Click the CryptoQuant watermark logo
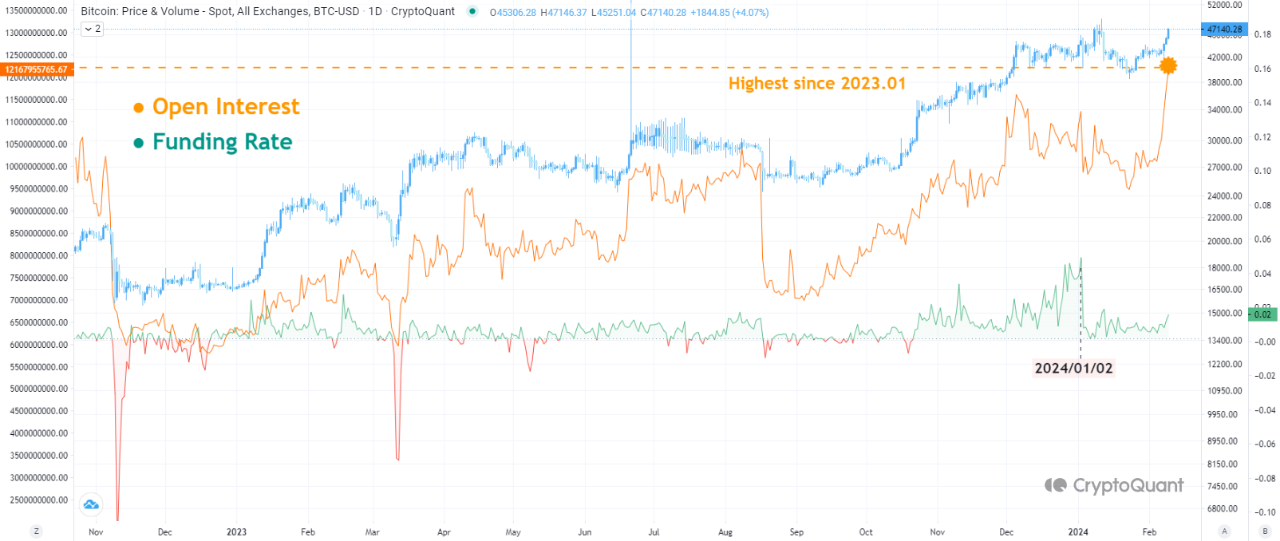 1055,485
